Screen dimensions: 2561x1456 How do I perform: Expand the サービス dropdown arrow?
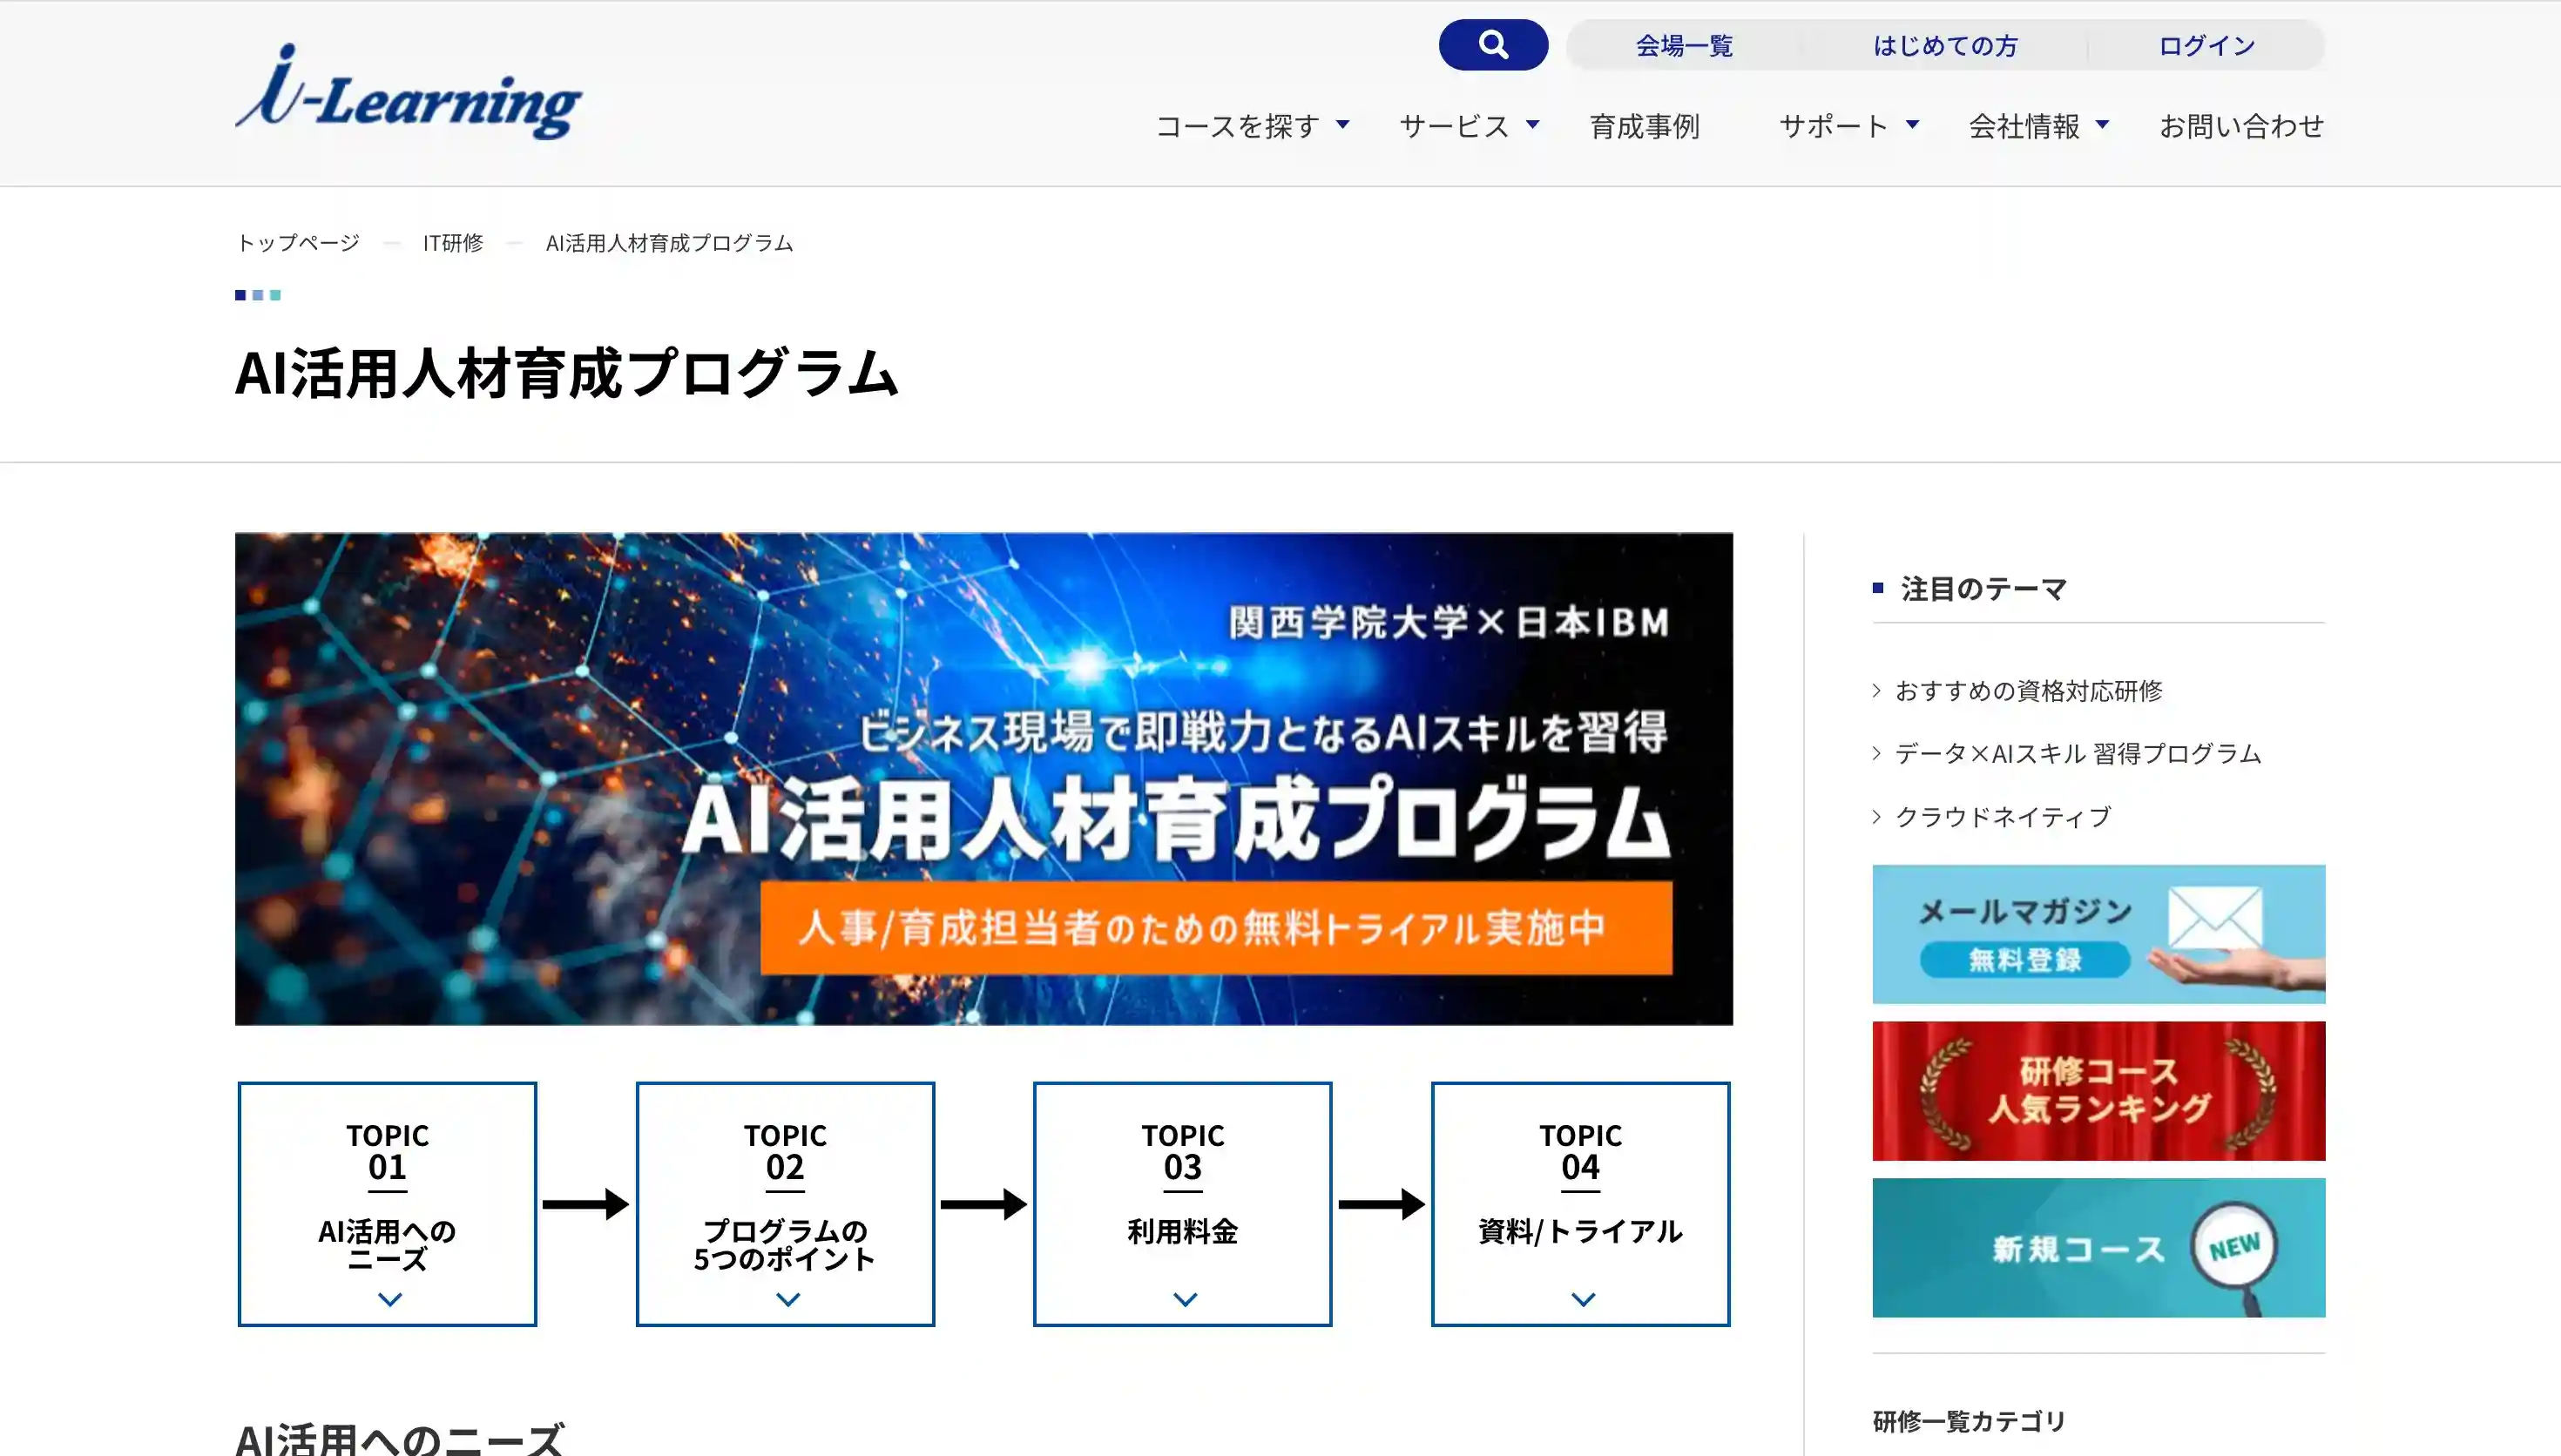tap(1532, 125)
